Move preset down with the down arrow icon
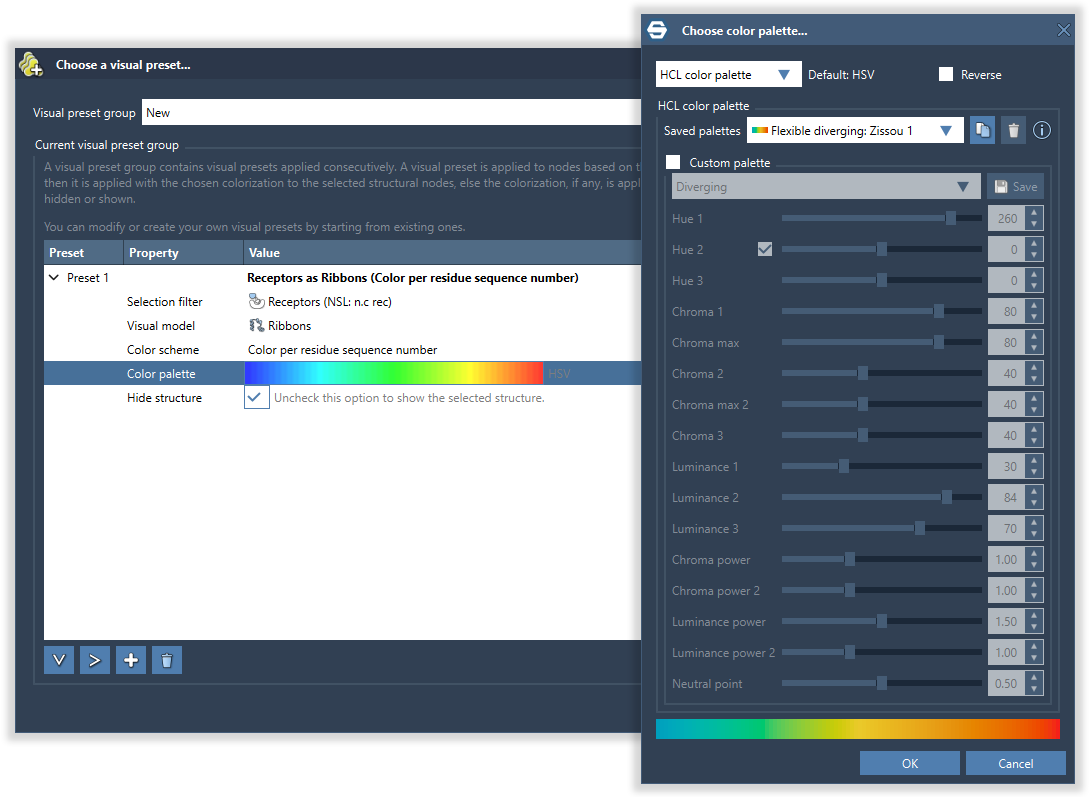Viewport: 1092px width, 797px height. point(59,660)
